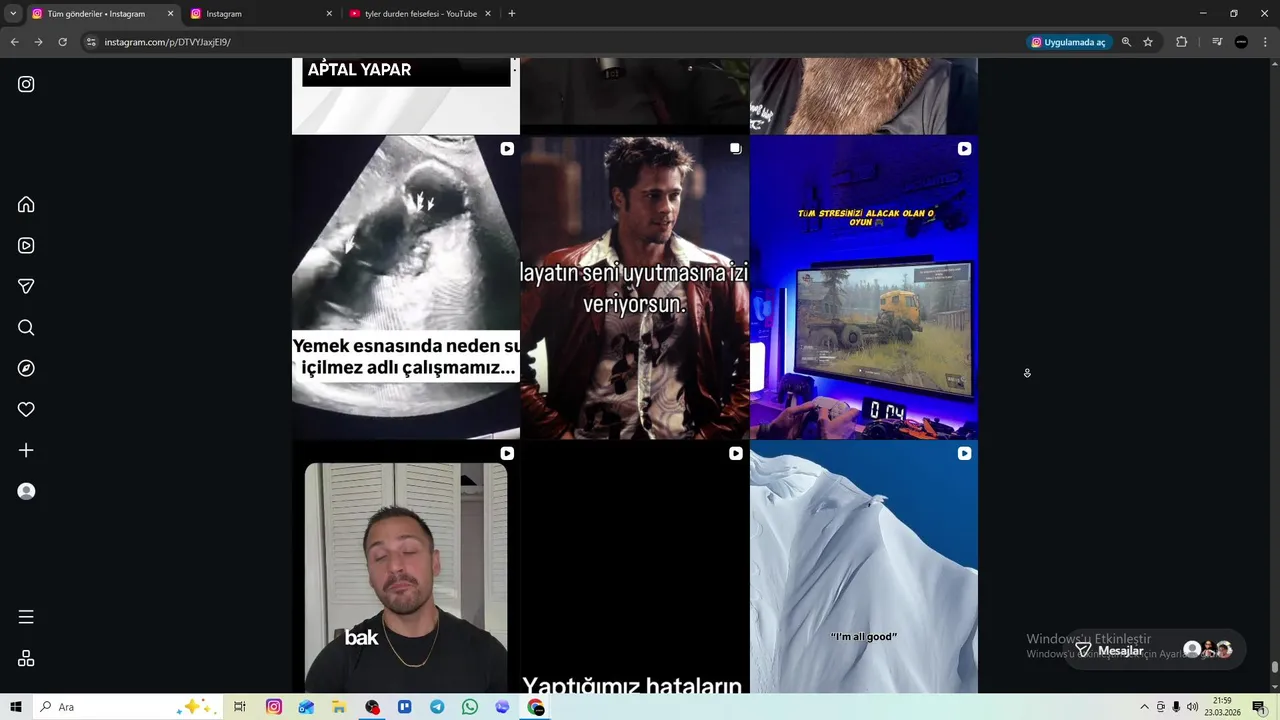The width and height of the screenshot is (1280, 720).
Task: Open Instagram search magnifier in sidebar
Action: 26,327
